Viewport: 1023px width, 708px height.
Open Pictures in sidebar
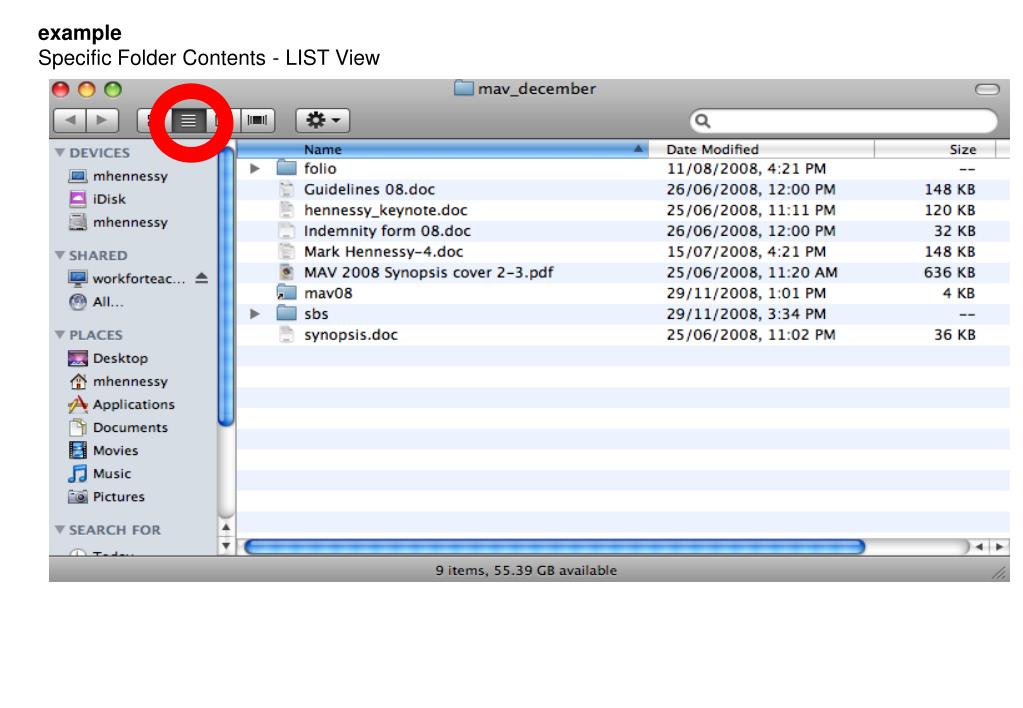(x=106, y=497)
